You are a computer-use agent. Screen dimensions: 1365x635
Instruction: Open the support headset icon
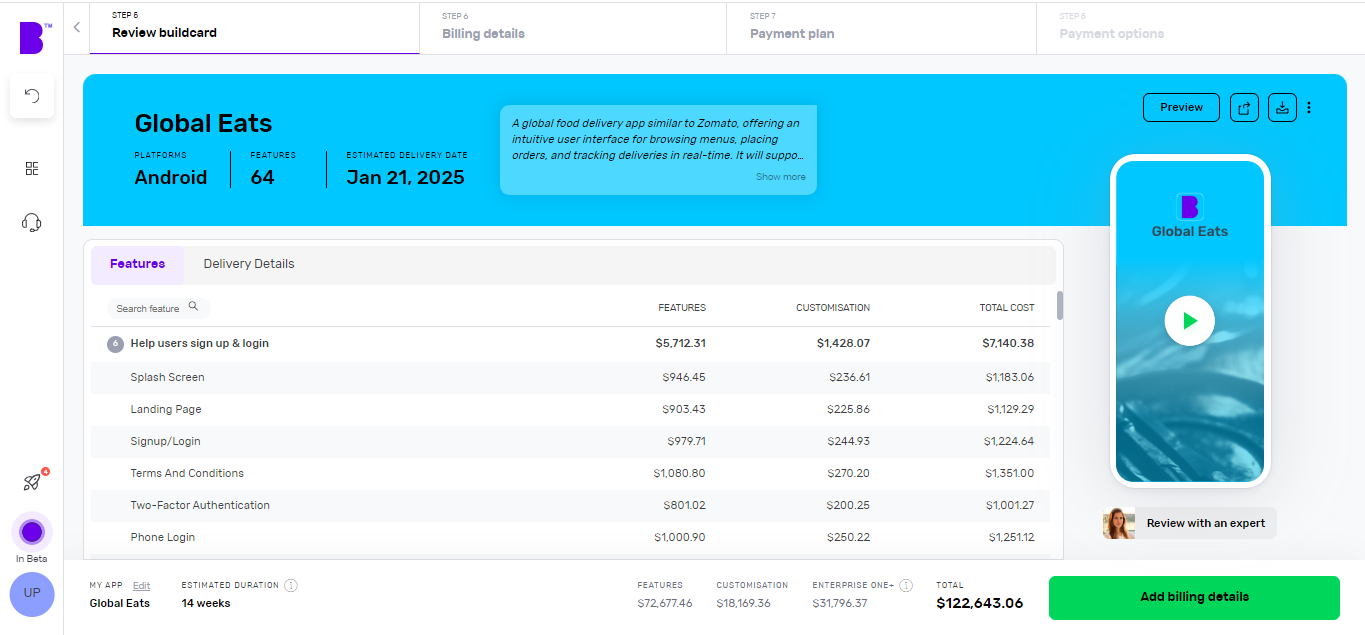(32, 222)
